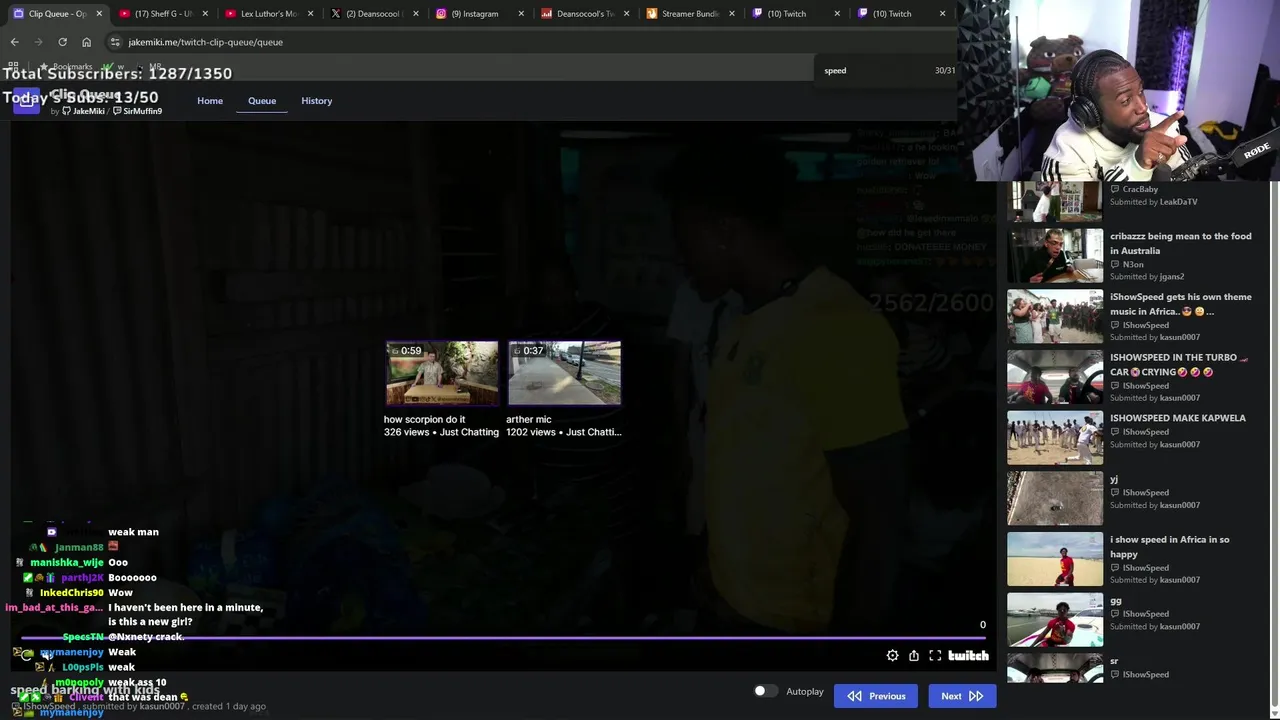Viewport: 1280px width, 720px height.
Task: Click the CracBaby channel name
Action: [x=1140, y=189]
